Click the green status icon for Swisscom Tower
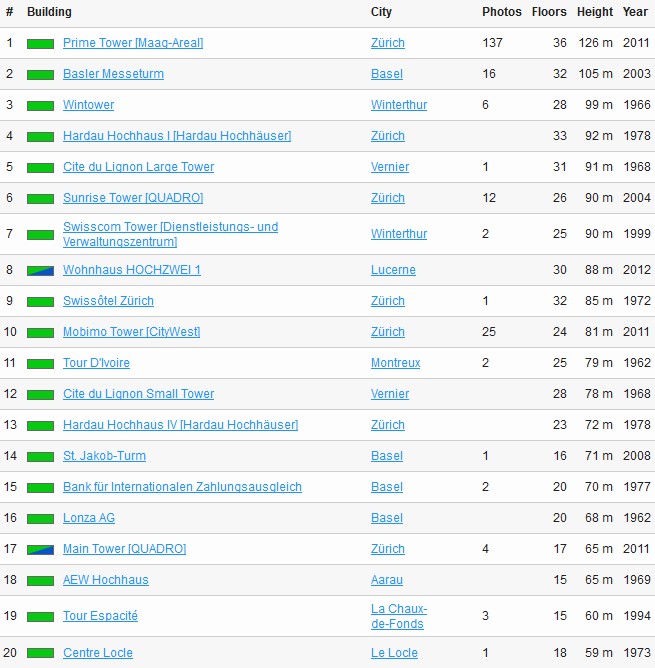 pyautogui.click(x=40, y=235)
